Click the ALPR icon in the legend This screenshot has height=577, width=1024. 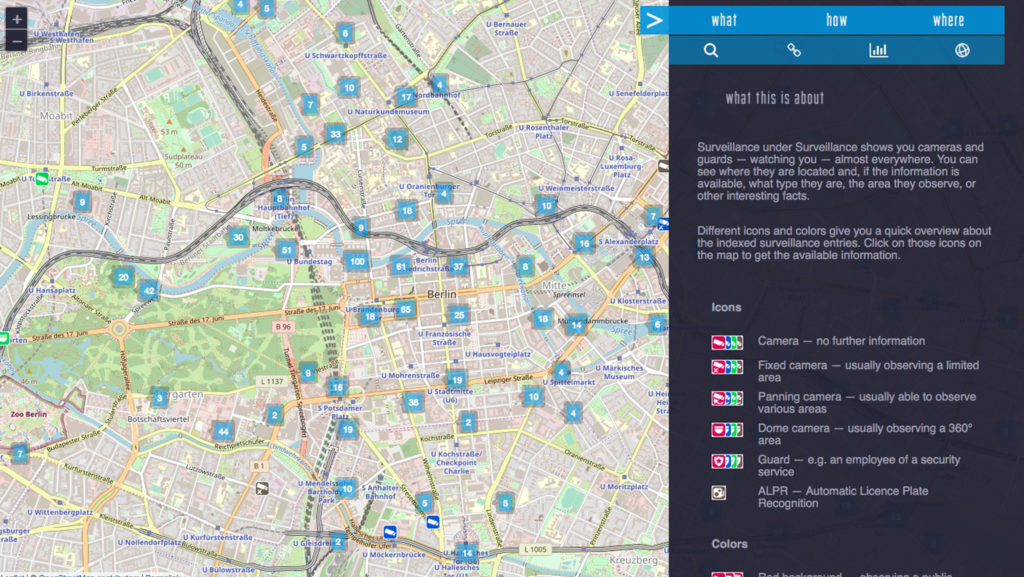718,493
